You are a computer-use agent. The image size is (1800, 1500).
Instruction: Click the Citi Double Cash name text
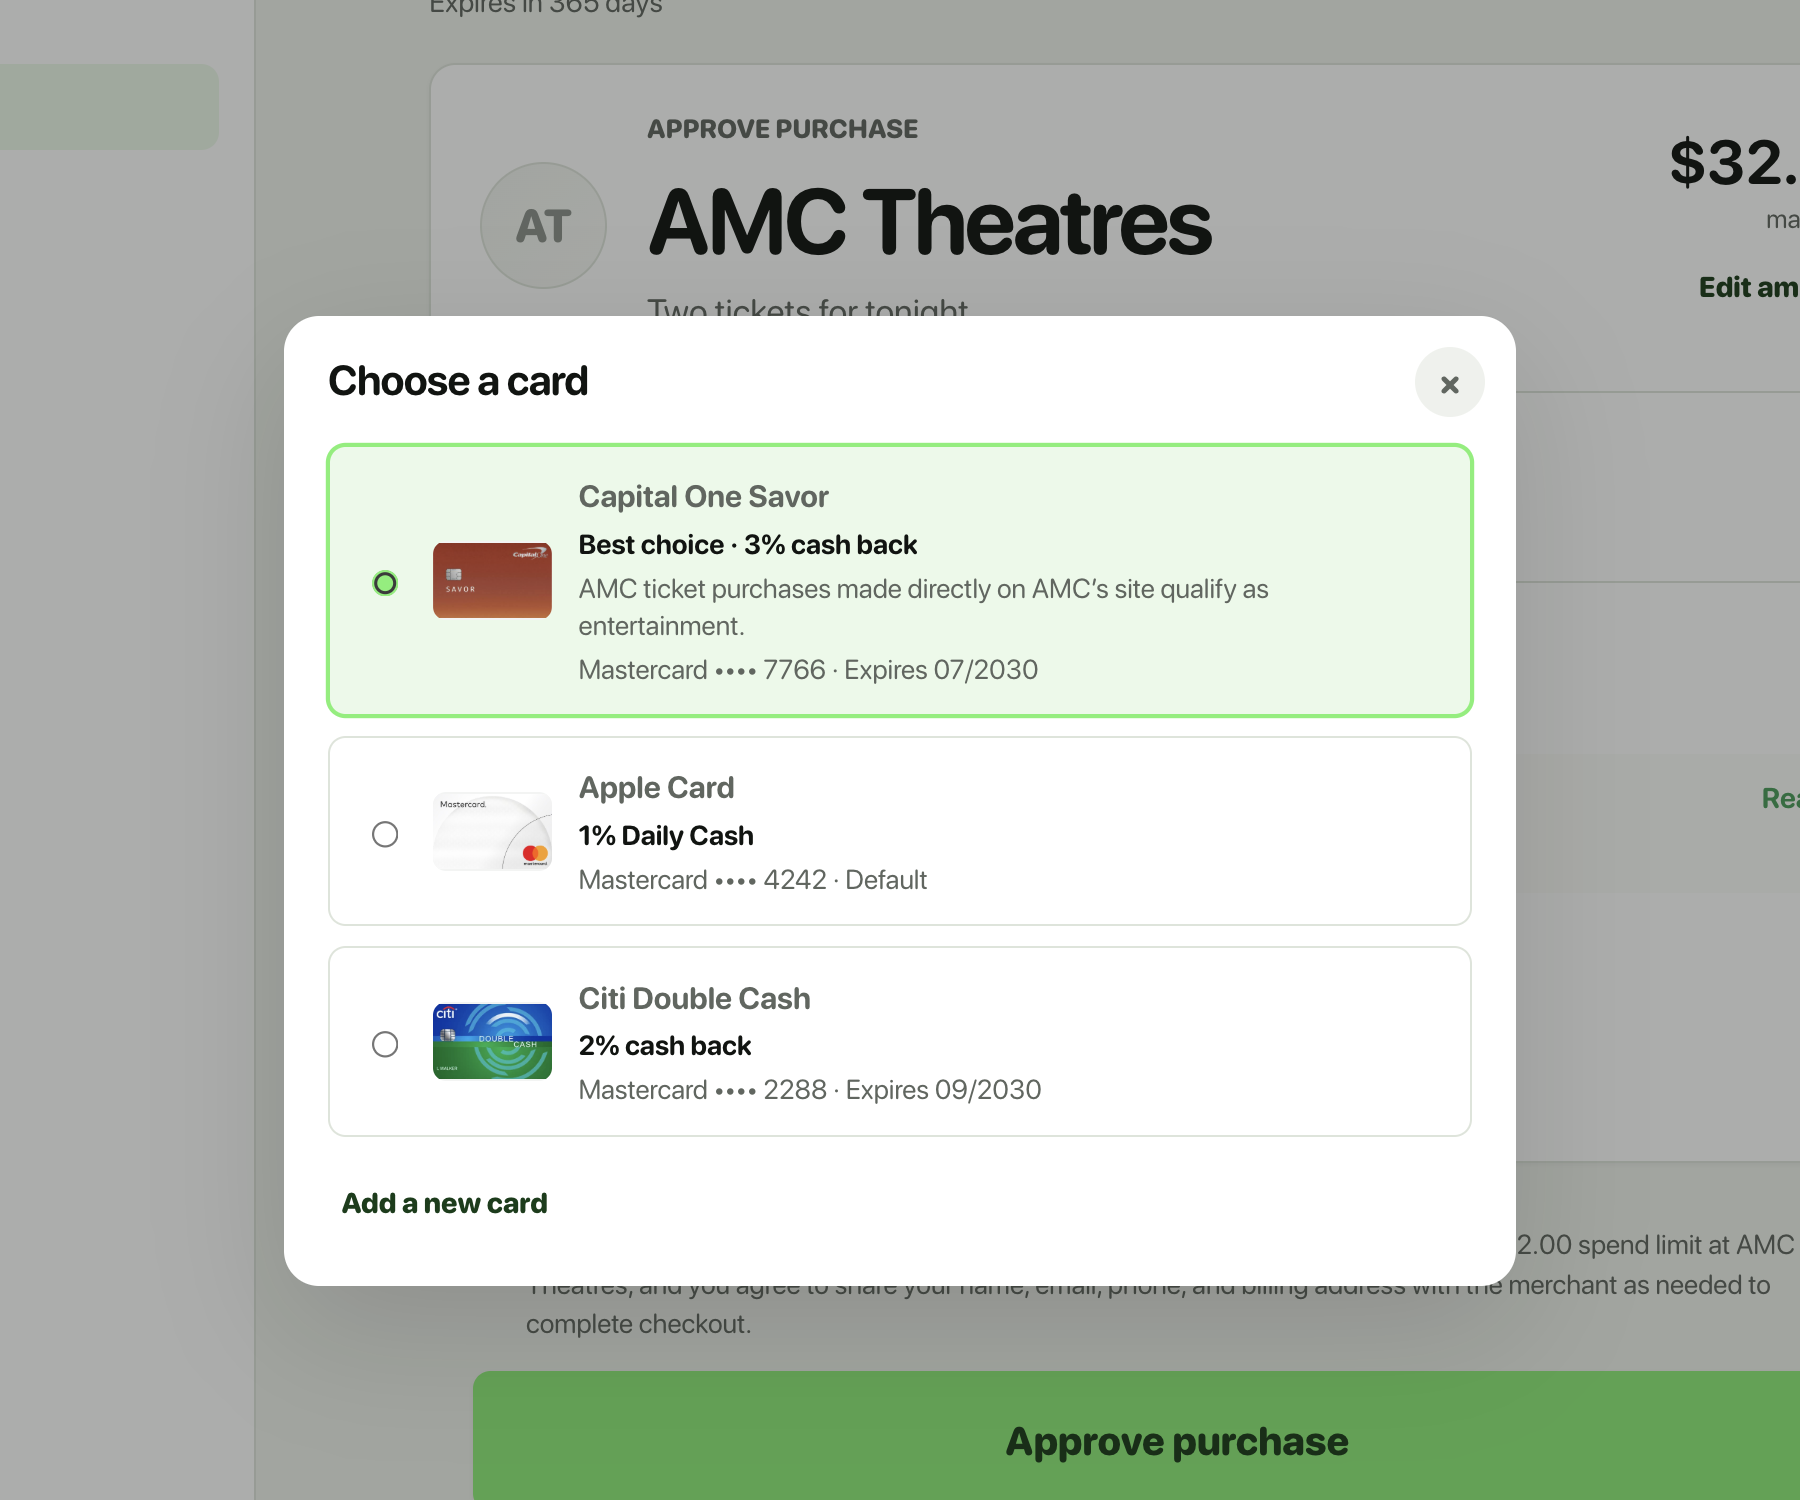tap(694, 998)
